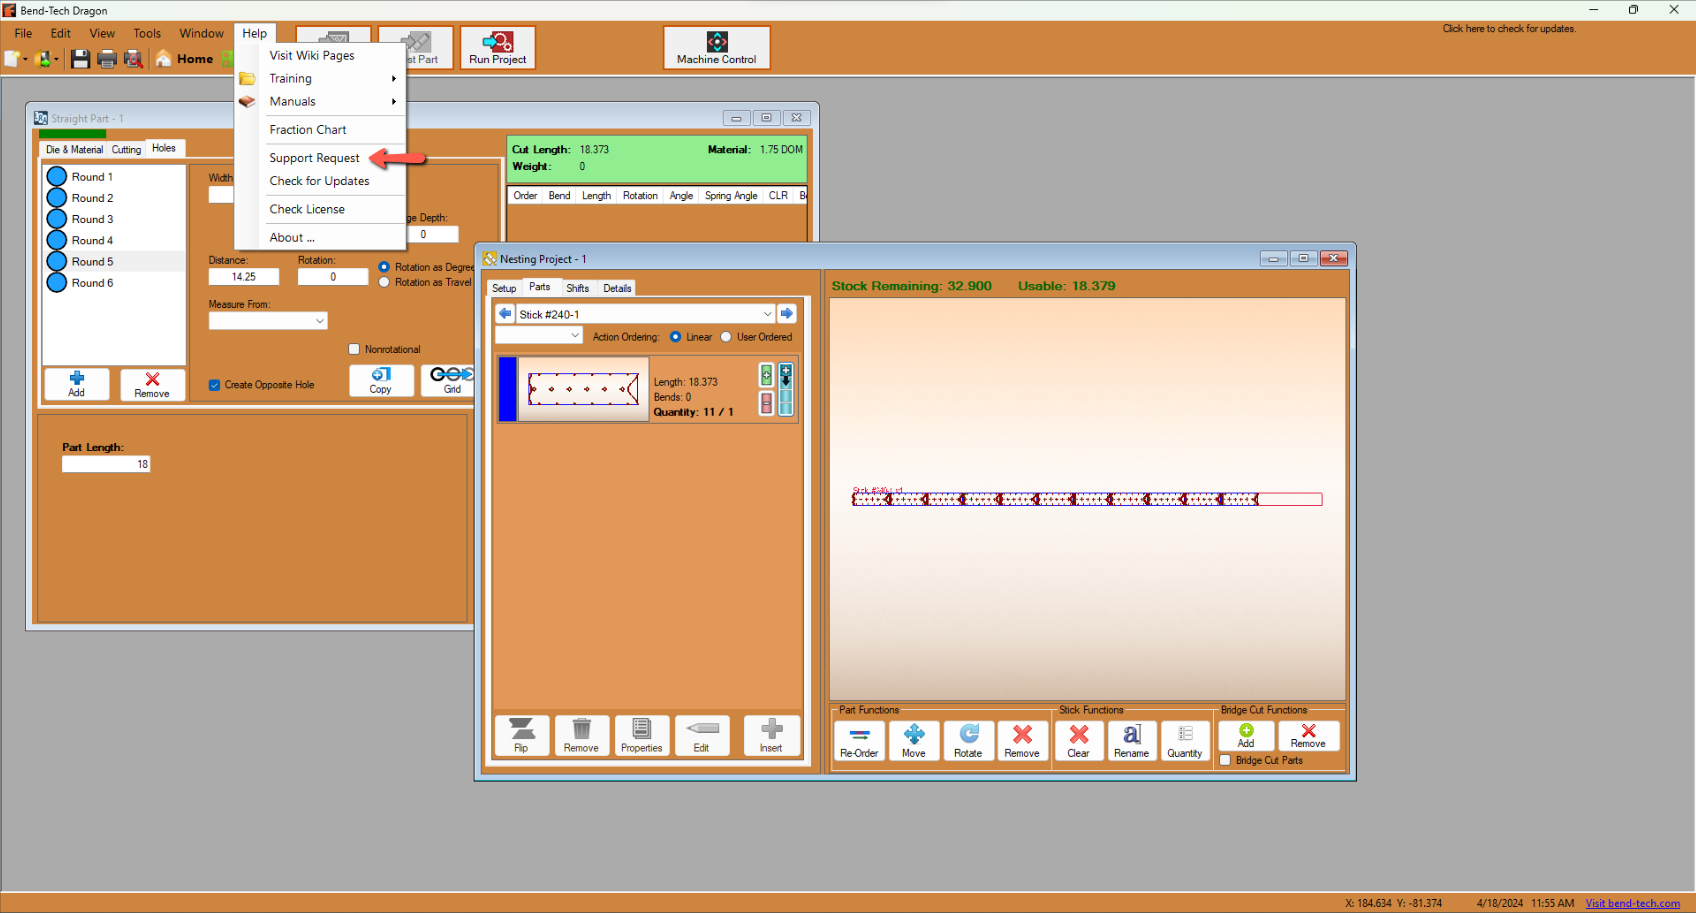
Task: Open the New document dropdown arrow
Action: (26, 59)
